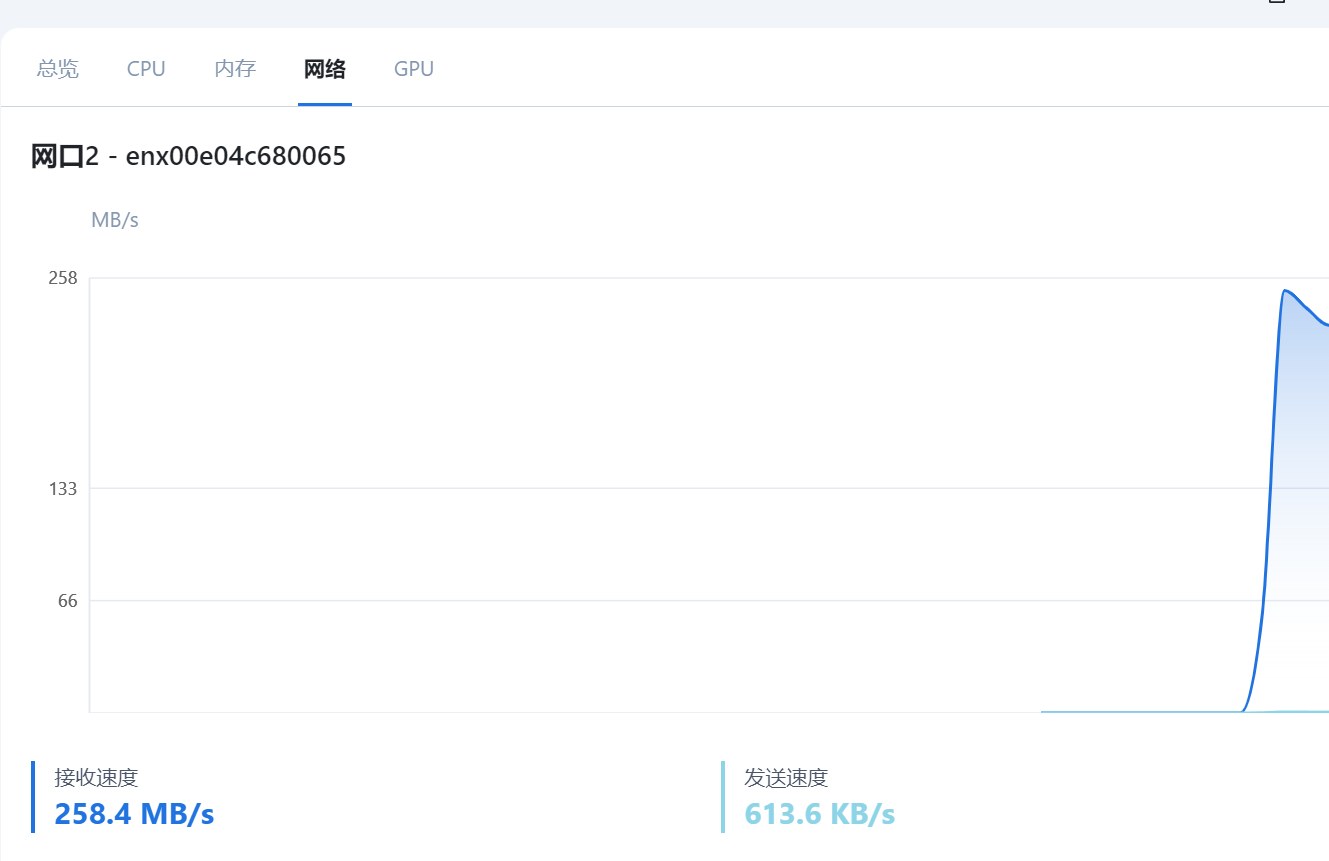Click the 接收速度 label
Screen dimensions: 1329x861
(x=96, y=777)
